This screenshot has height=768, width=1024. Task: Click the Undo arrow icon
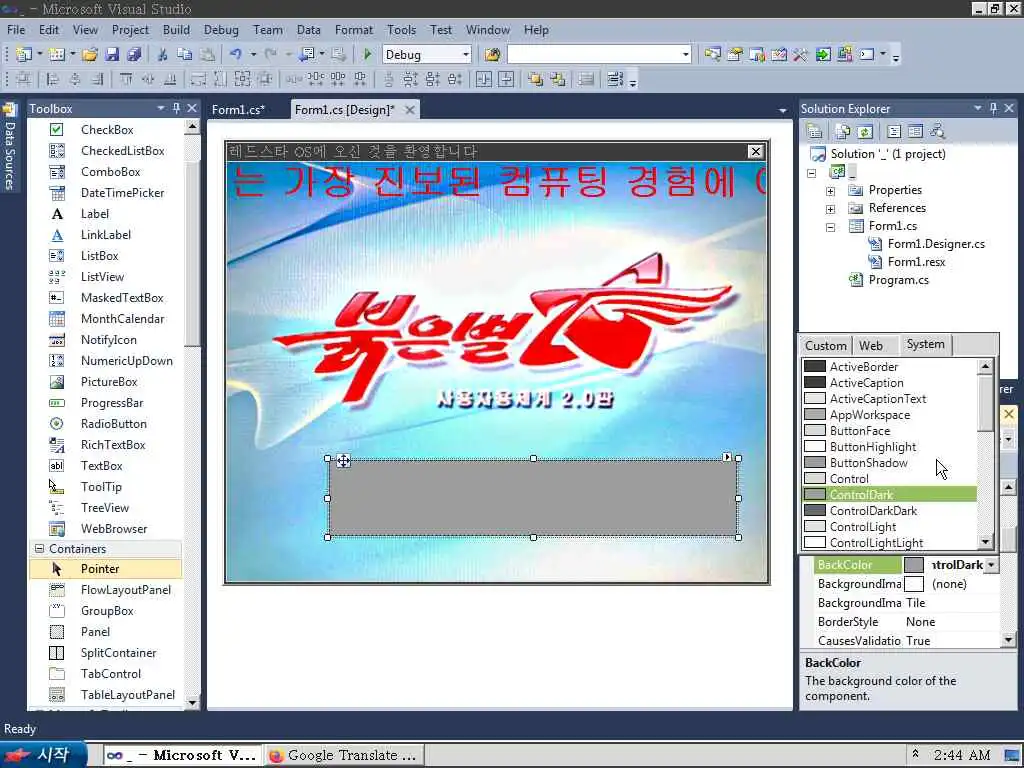(236, 55)
